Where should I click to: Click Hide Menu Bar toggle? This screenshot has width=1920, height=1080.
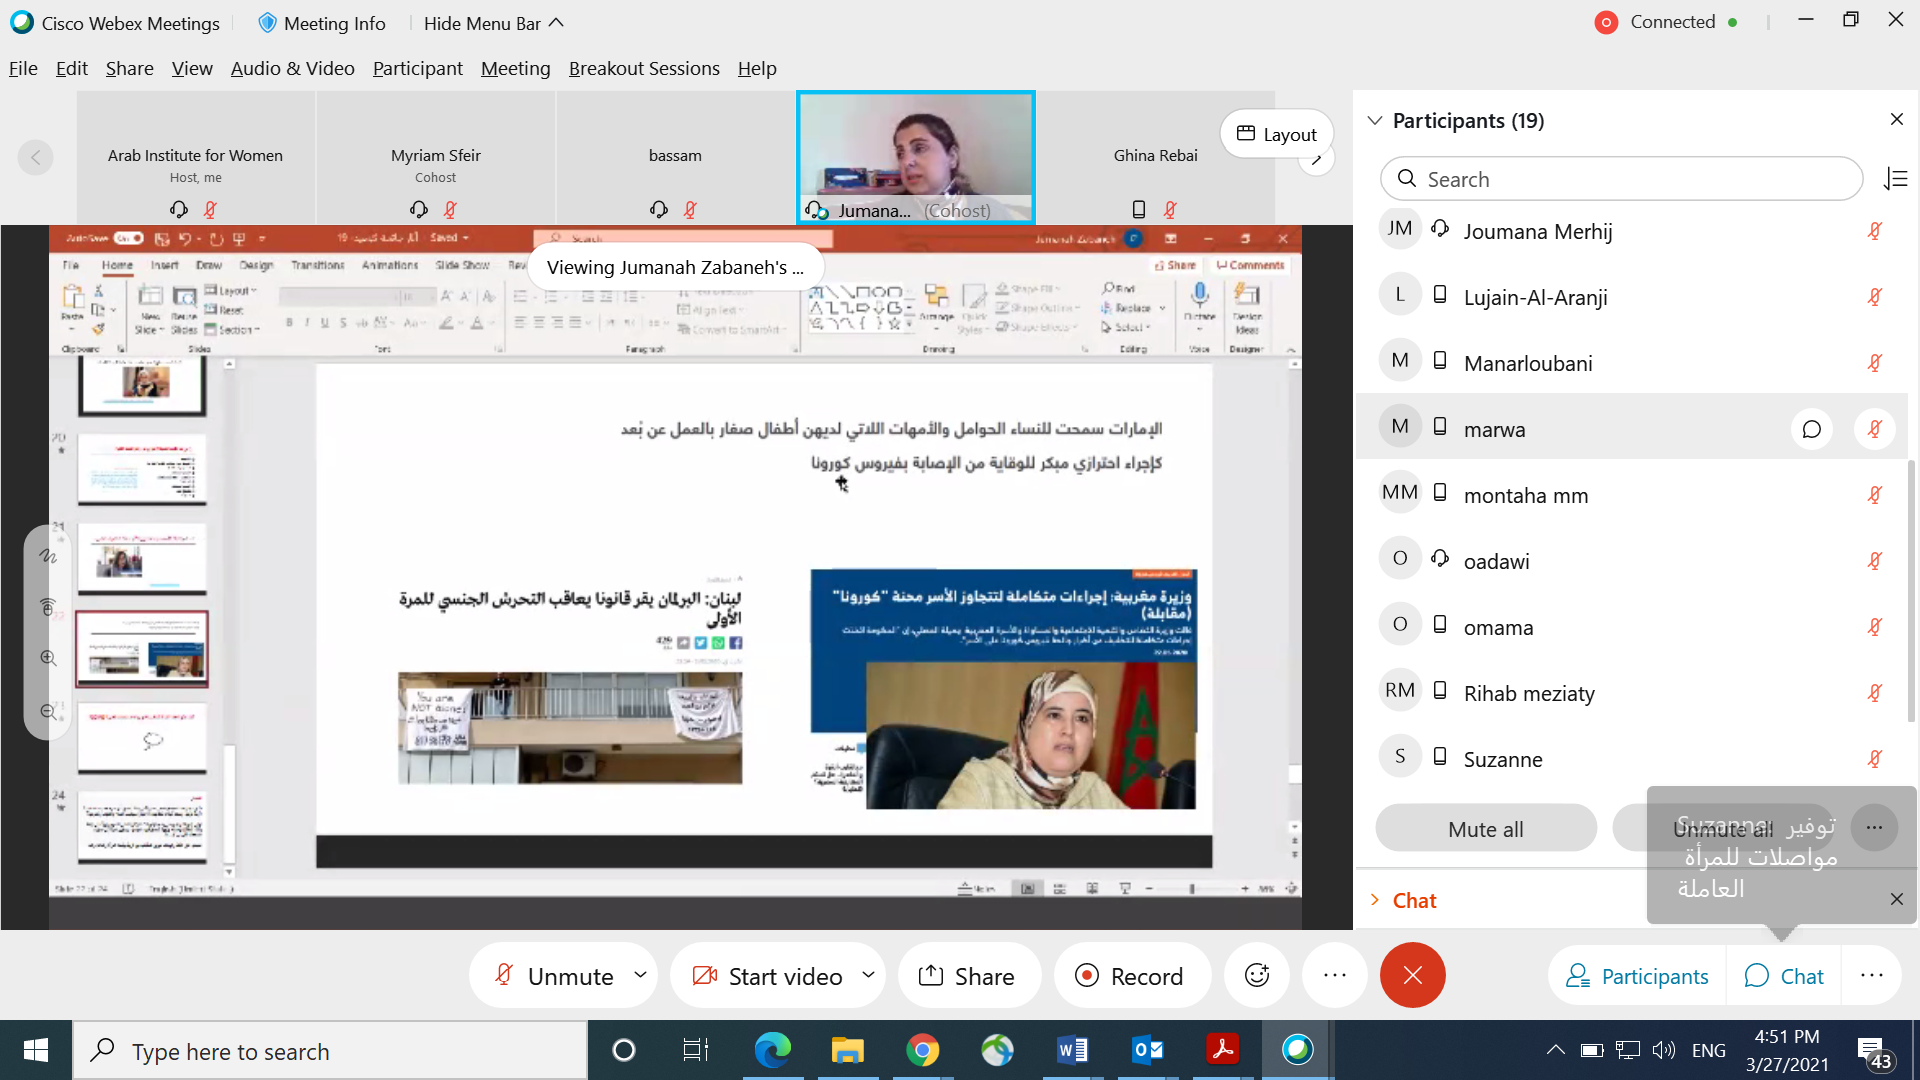pyautogui.click(x=494, y=23)
